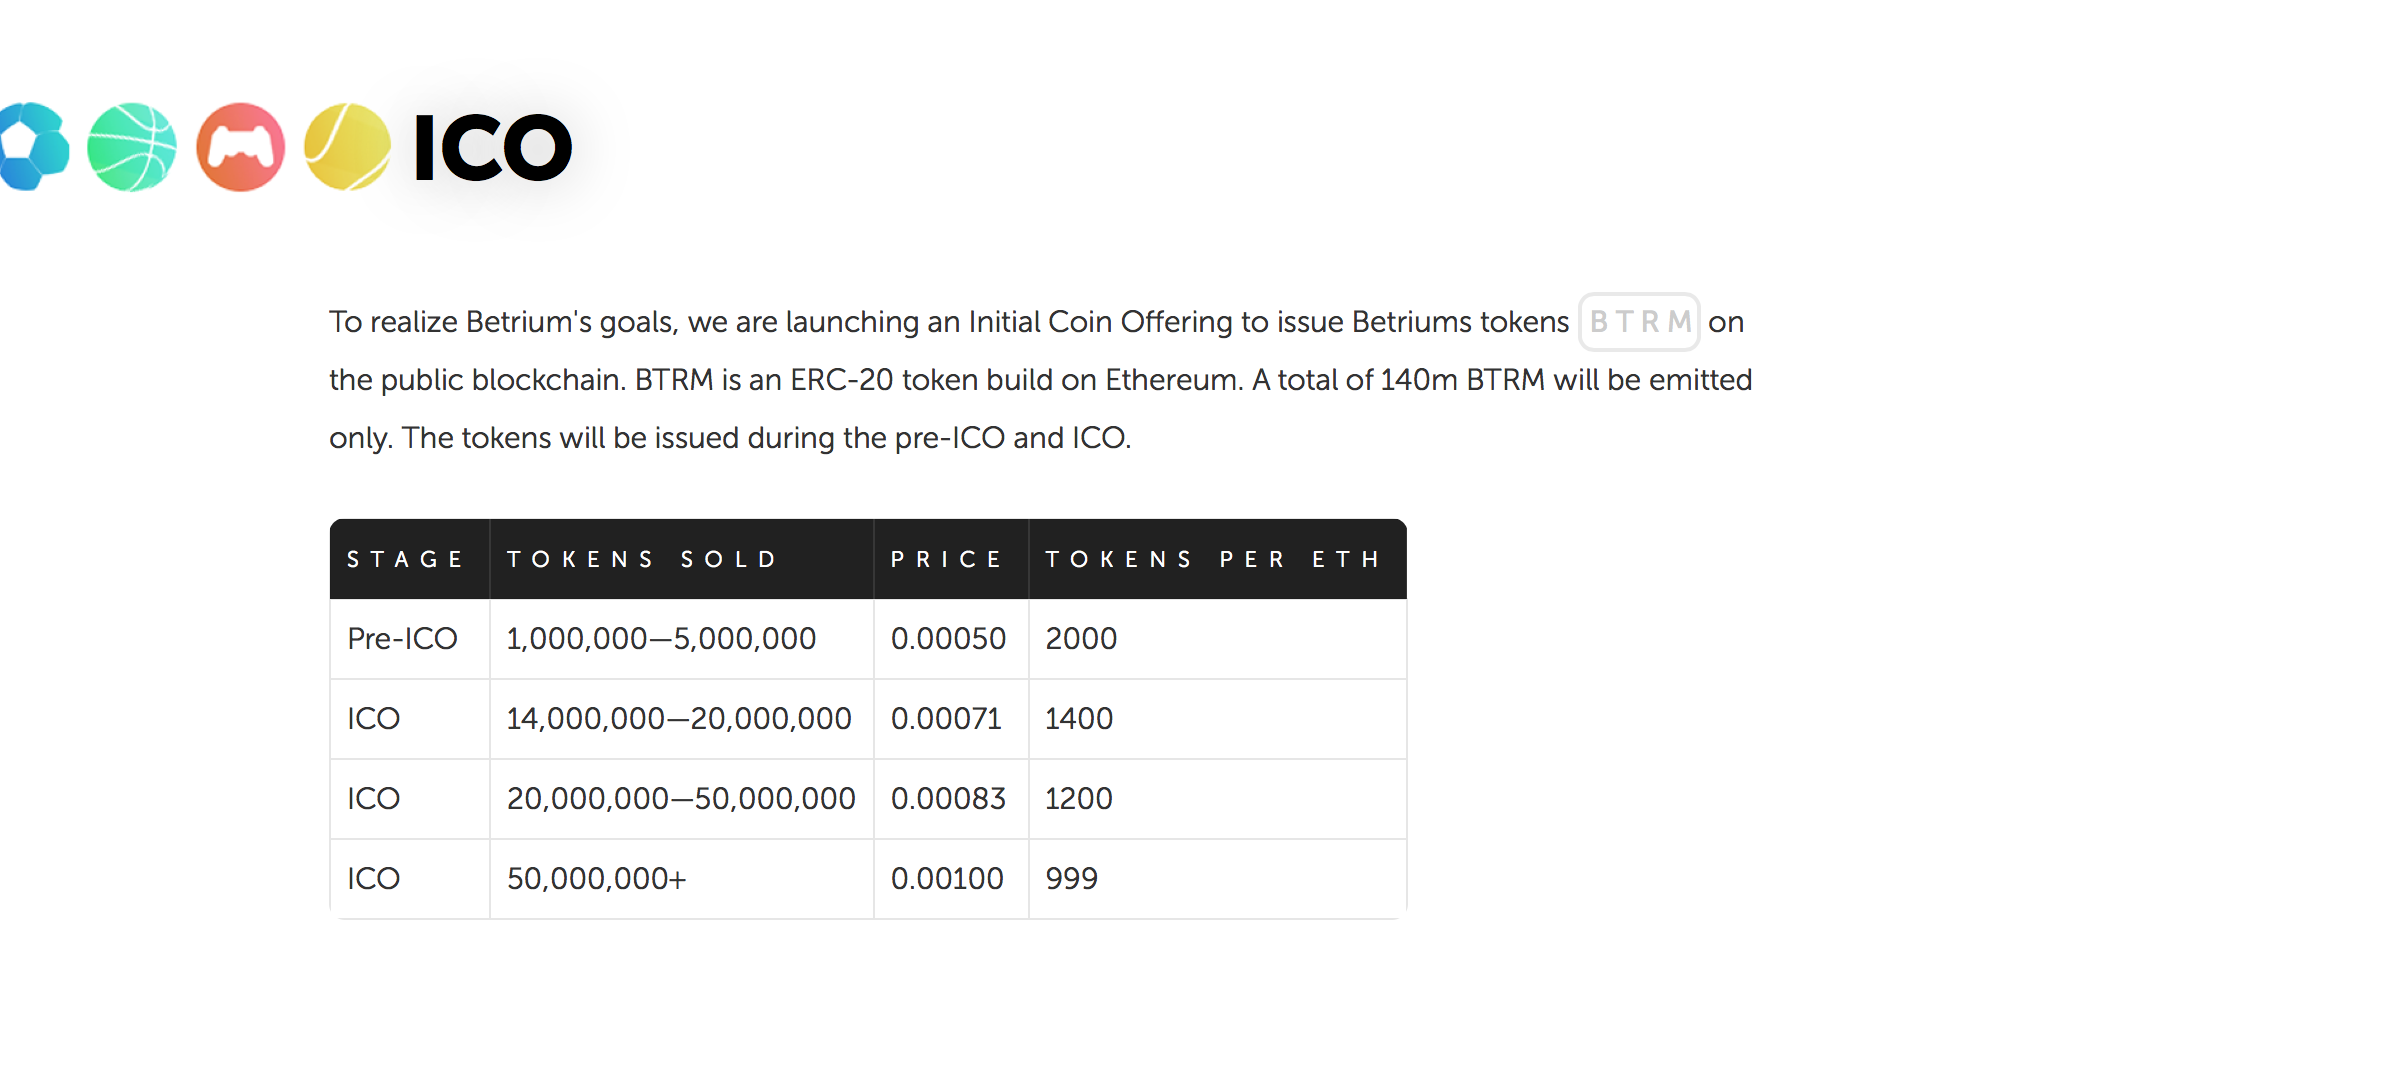Screen dimensions: 2406x1086
Task: Click the blue soccer ball icon
Action: point(32,147)
